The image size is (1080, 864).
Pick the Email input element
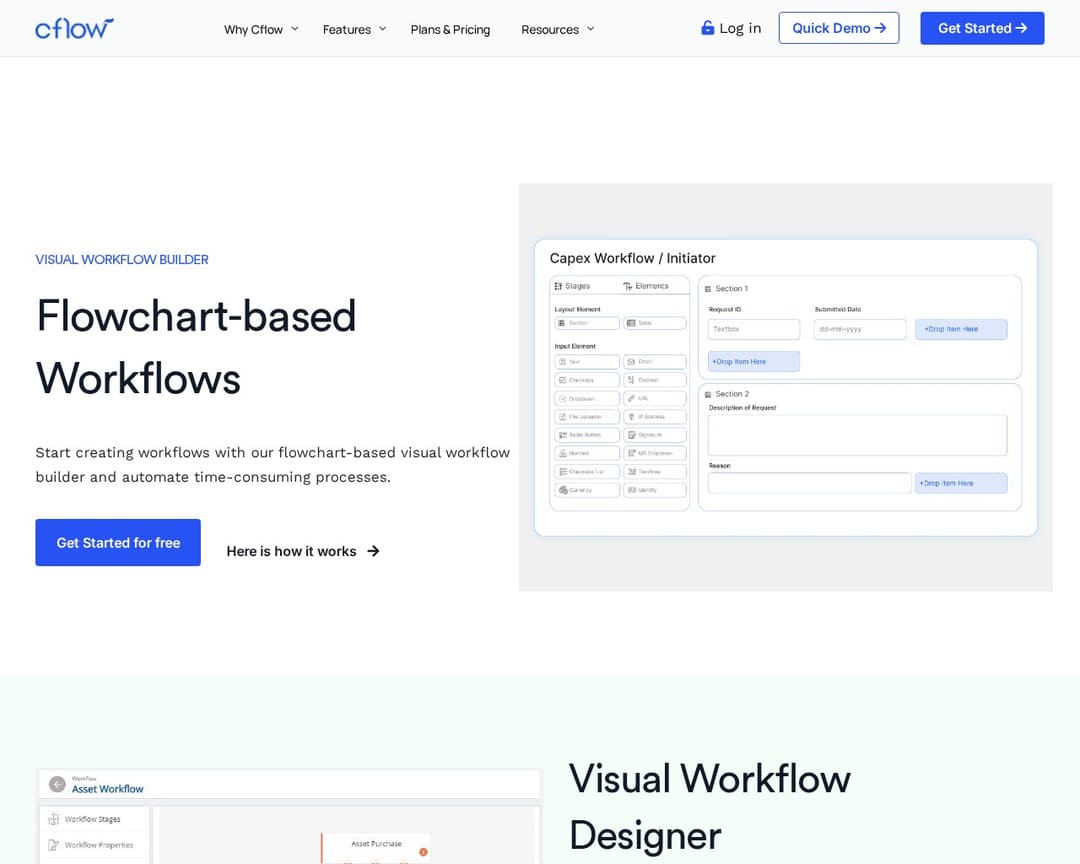tap(654, 362)
